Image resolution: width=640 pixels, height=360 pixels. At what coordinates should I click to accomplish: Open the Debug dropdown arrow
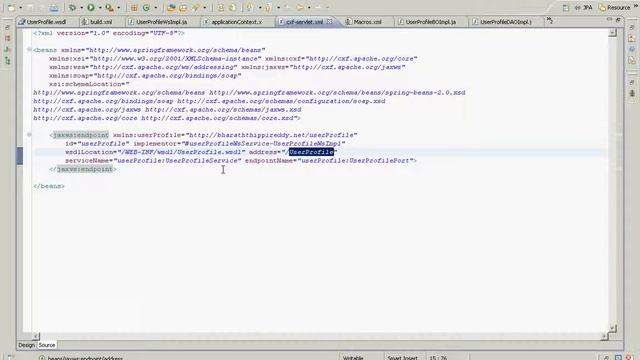coord(81,8)
